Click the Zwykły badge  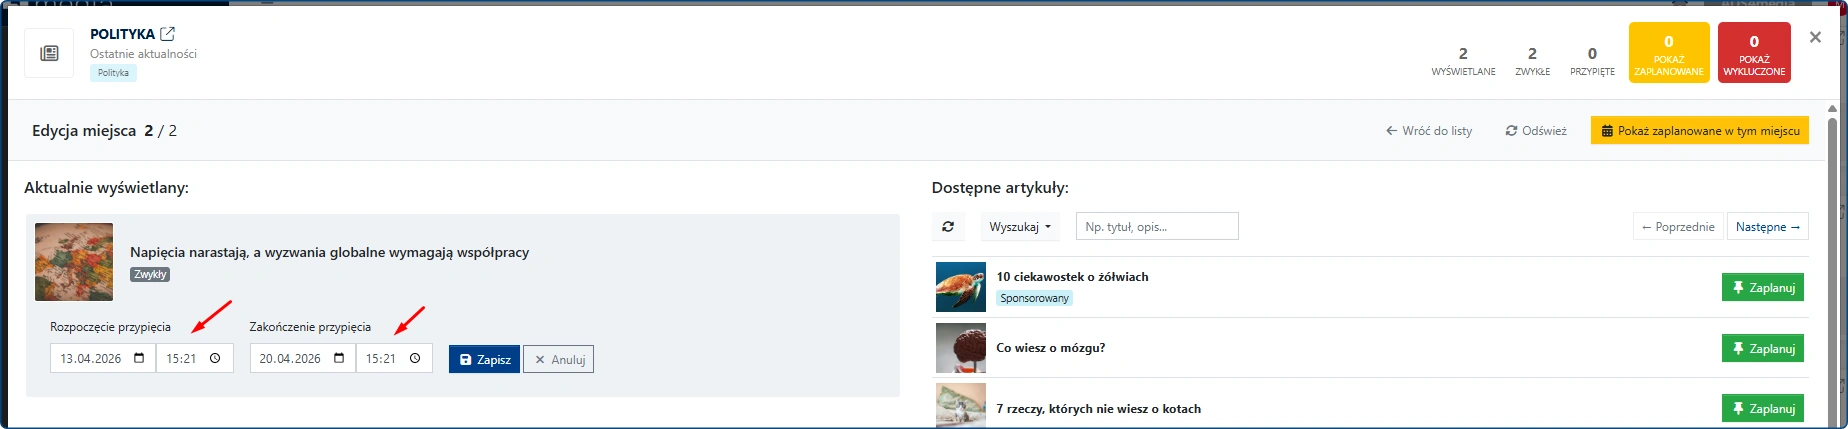[x=150, y=274]
